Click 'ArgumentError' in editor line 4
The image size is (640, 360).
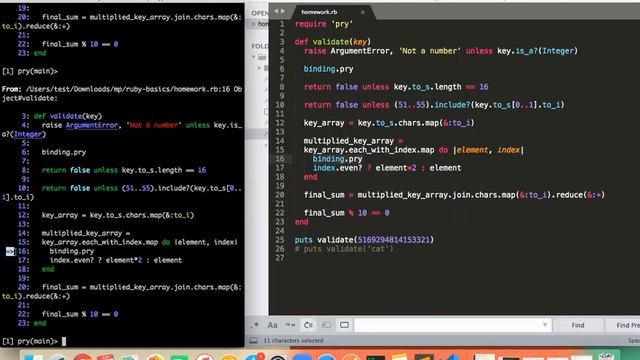pyautogui.click(x=360, y=51)
